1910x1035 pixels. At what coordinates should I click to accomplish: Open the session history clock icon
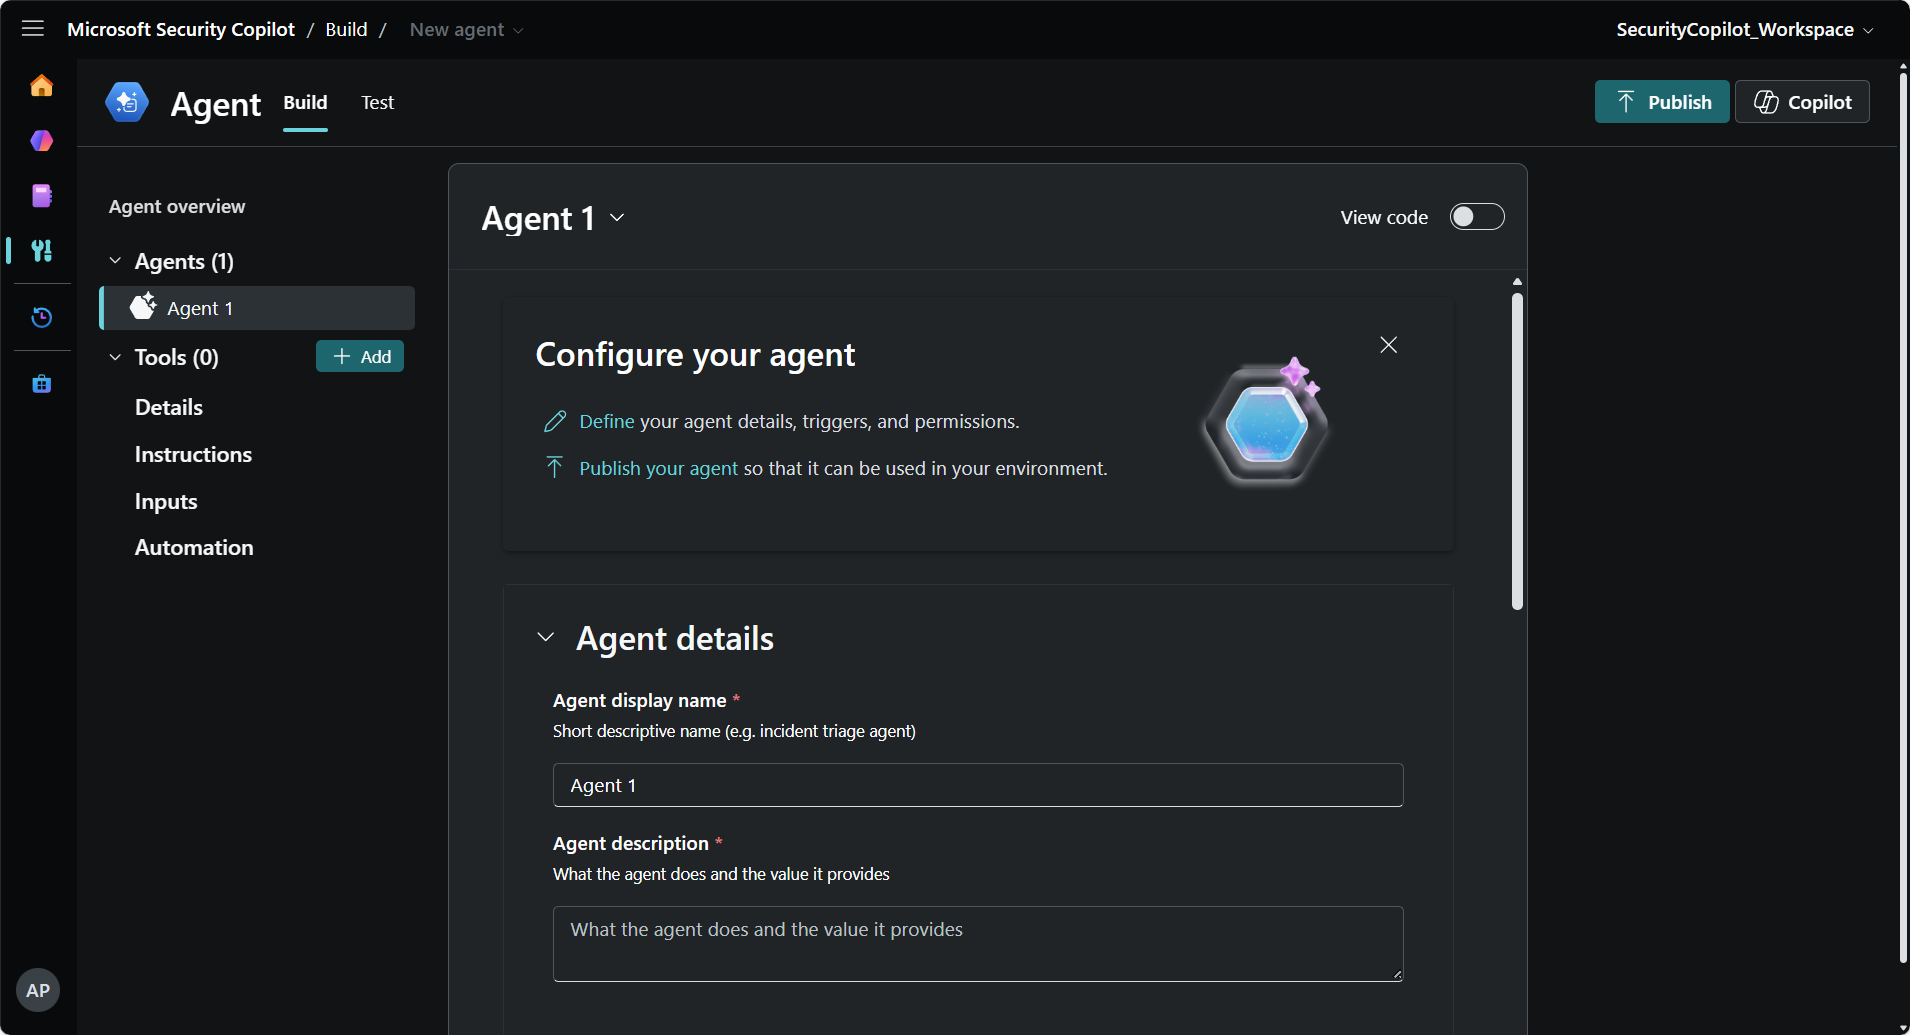point(41,318)
